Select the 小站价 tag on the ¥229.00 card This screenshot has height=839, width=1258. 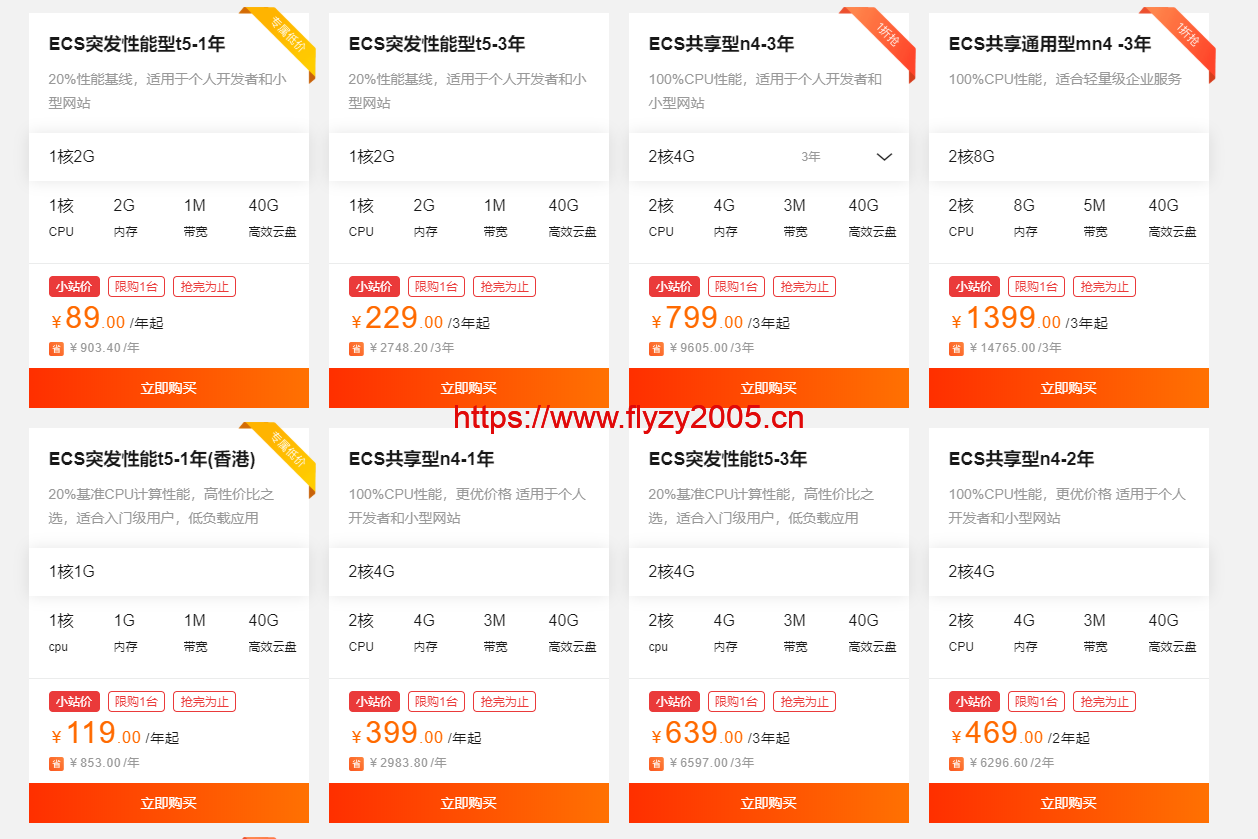click(x=374, y=287)
